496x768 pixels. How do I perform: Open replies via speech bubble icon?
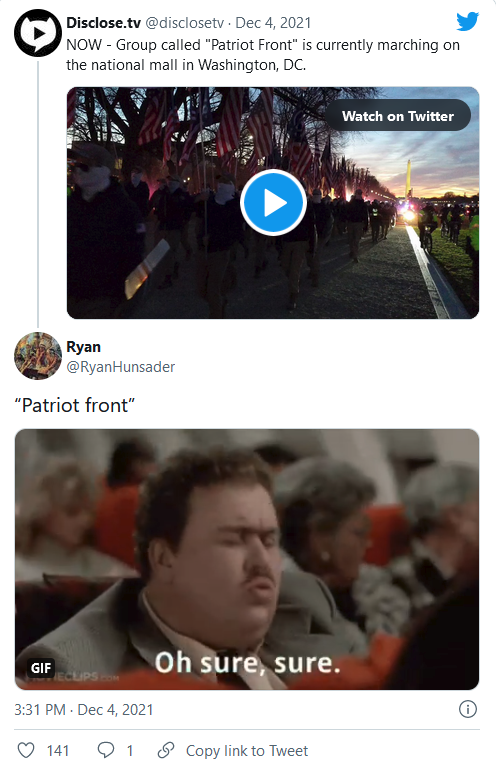[106, 750]
